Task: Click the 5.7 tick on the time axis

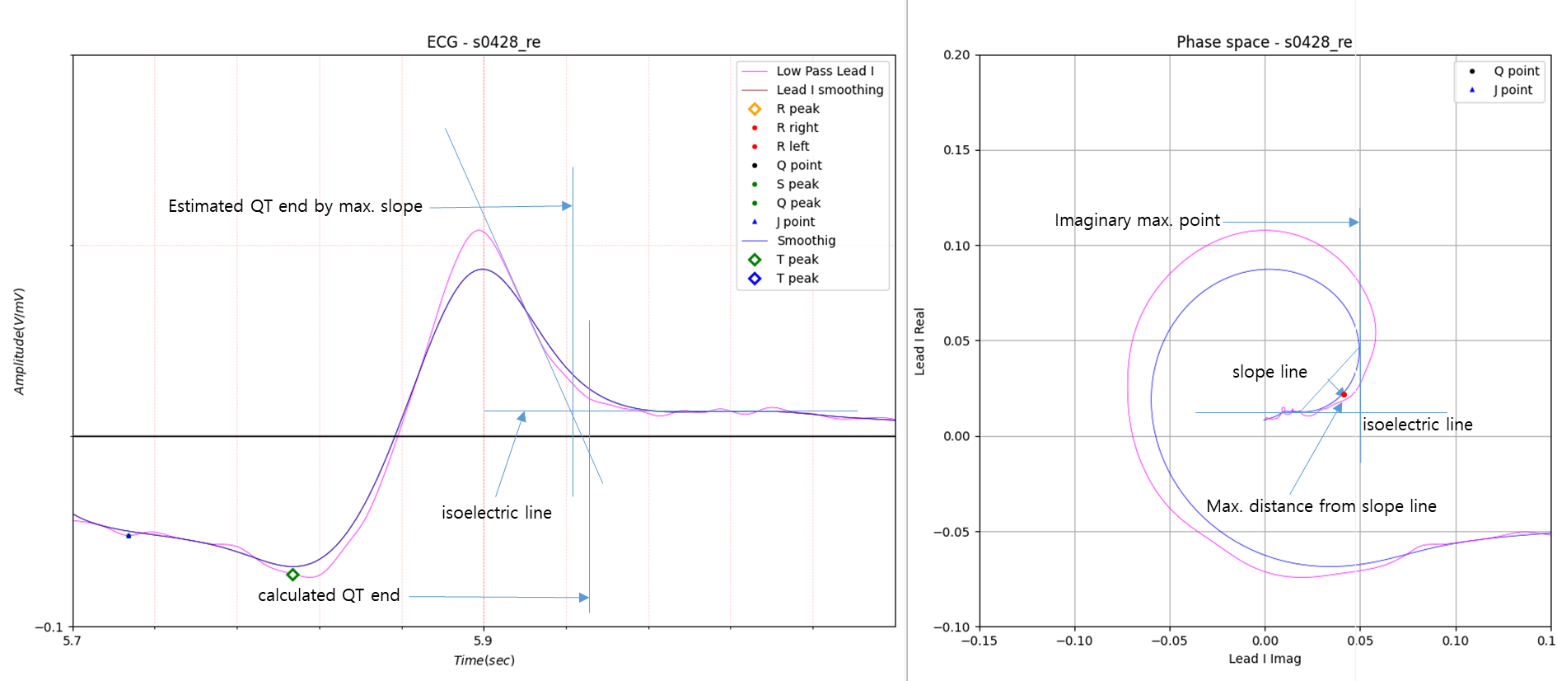Action: pyautogui.click(x=72, y=641)
